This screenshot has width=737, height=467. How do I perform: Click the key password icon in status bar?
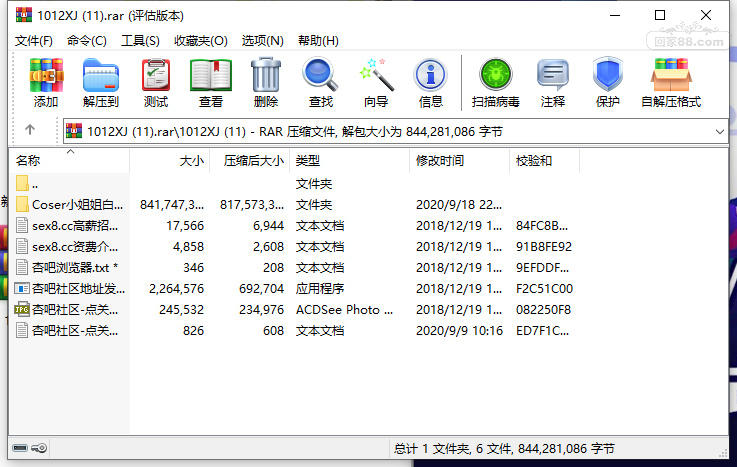coord(39,448)
